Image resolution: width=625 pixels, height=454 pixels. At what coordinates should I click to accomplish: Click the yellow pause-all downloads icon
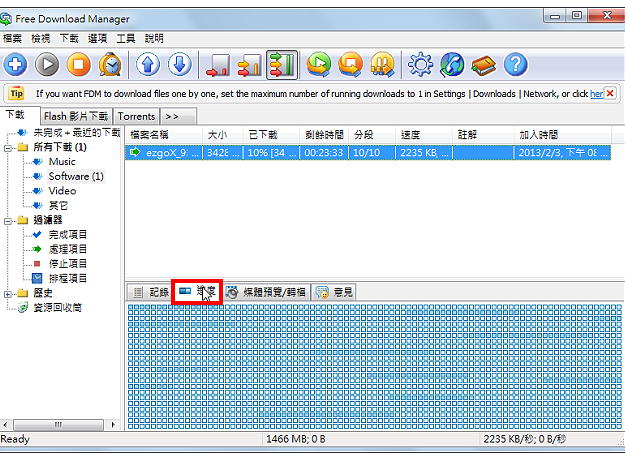point(382,64)
